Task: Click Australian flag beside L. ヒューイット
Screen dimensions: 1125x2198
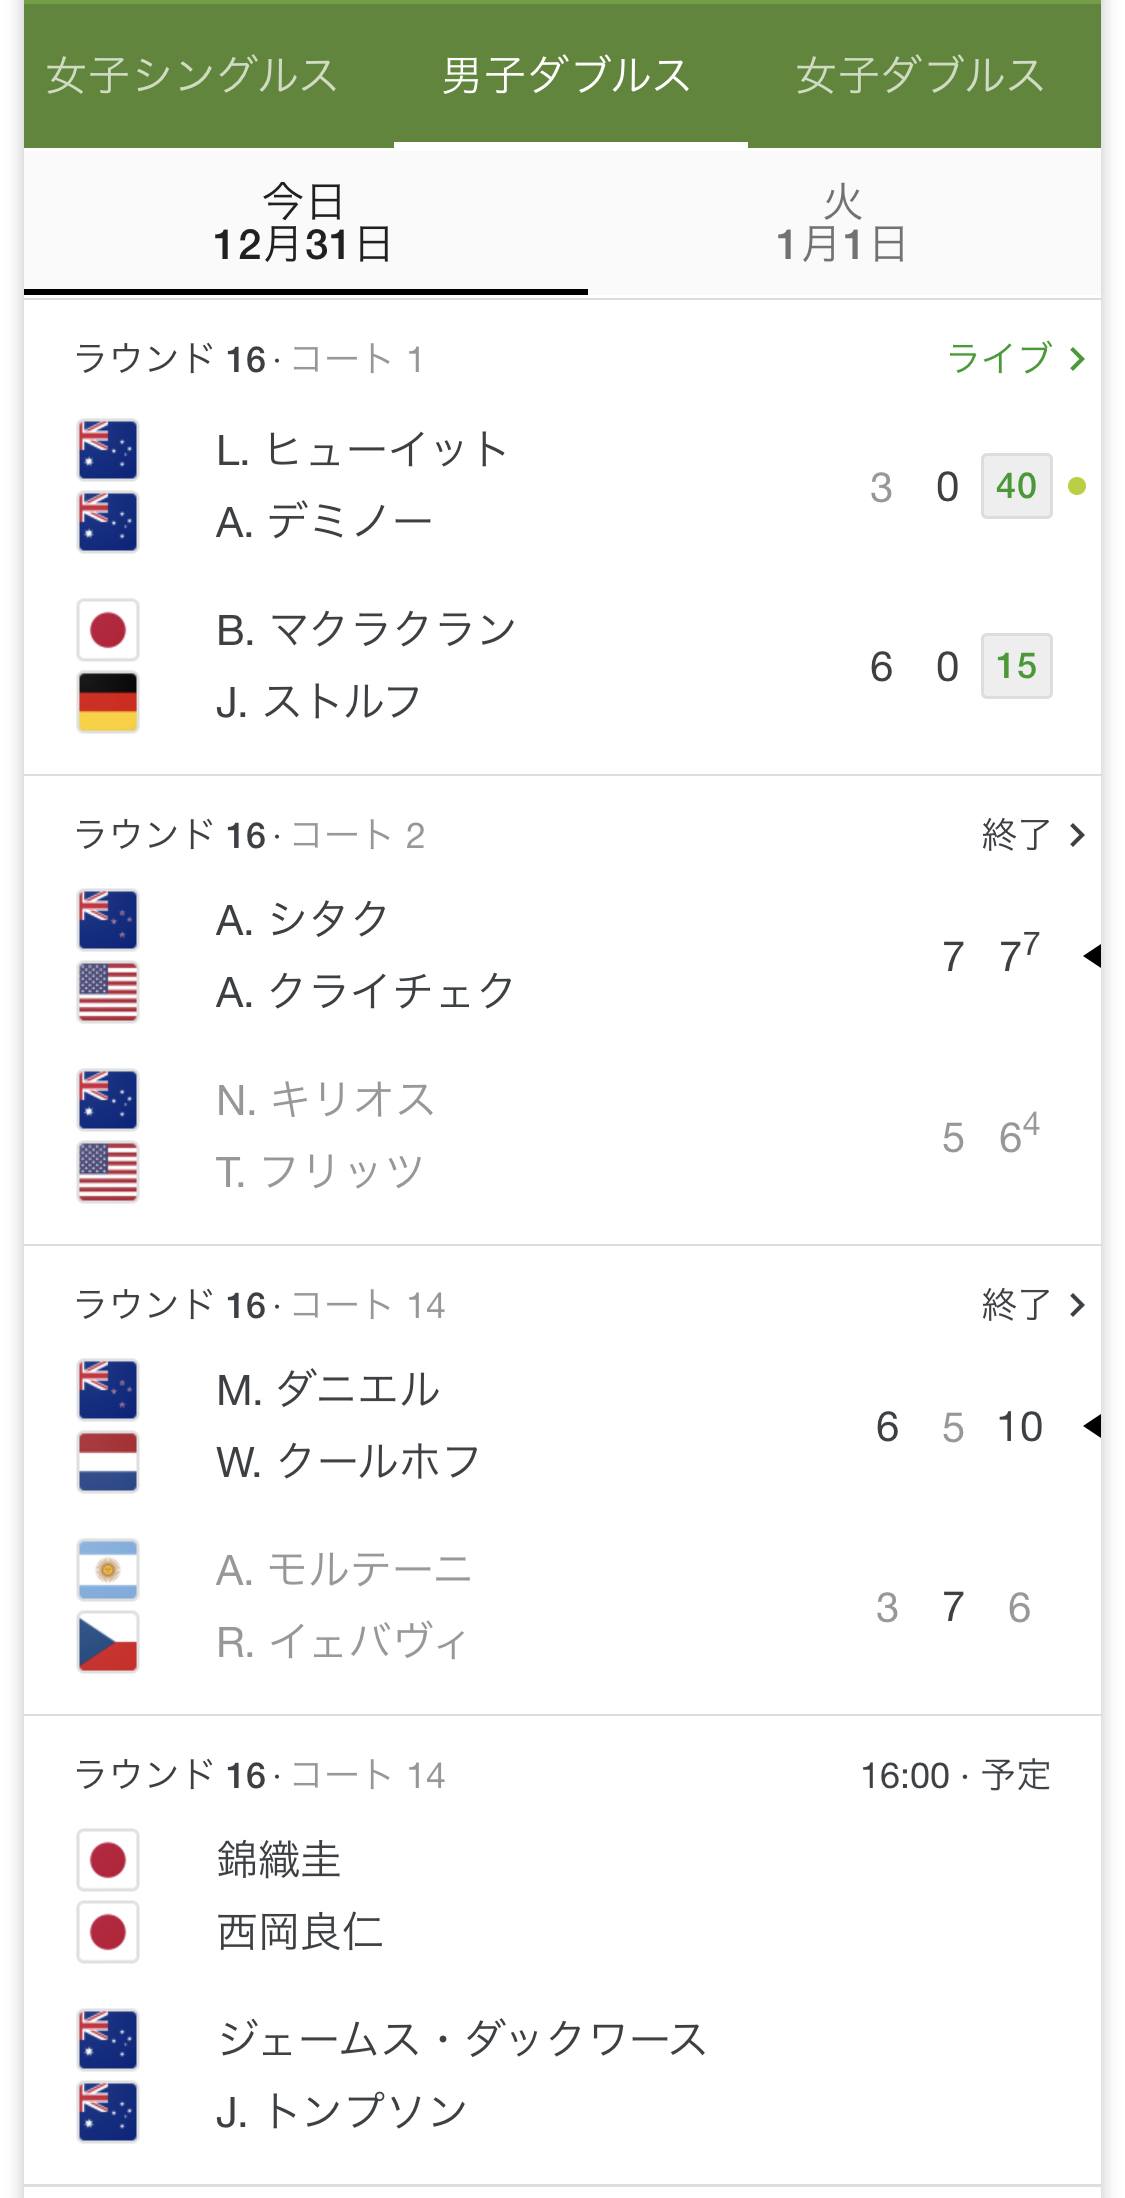Action: 108,450
